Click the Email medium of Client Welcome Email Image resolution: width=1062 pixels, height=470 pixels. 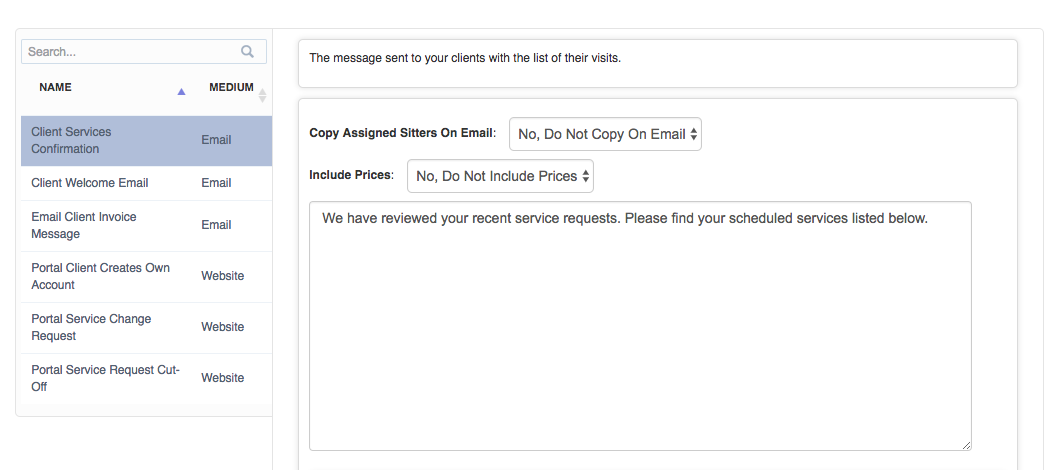(216, 183)
